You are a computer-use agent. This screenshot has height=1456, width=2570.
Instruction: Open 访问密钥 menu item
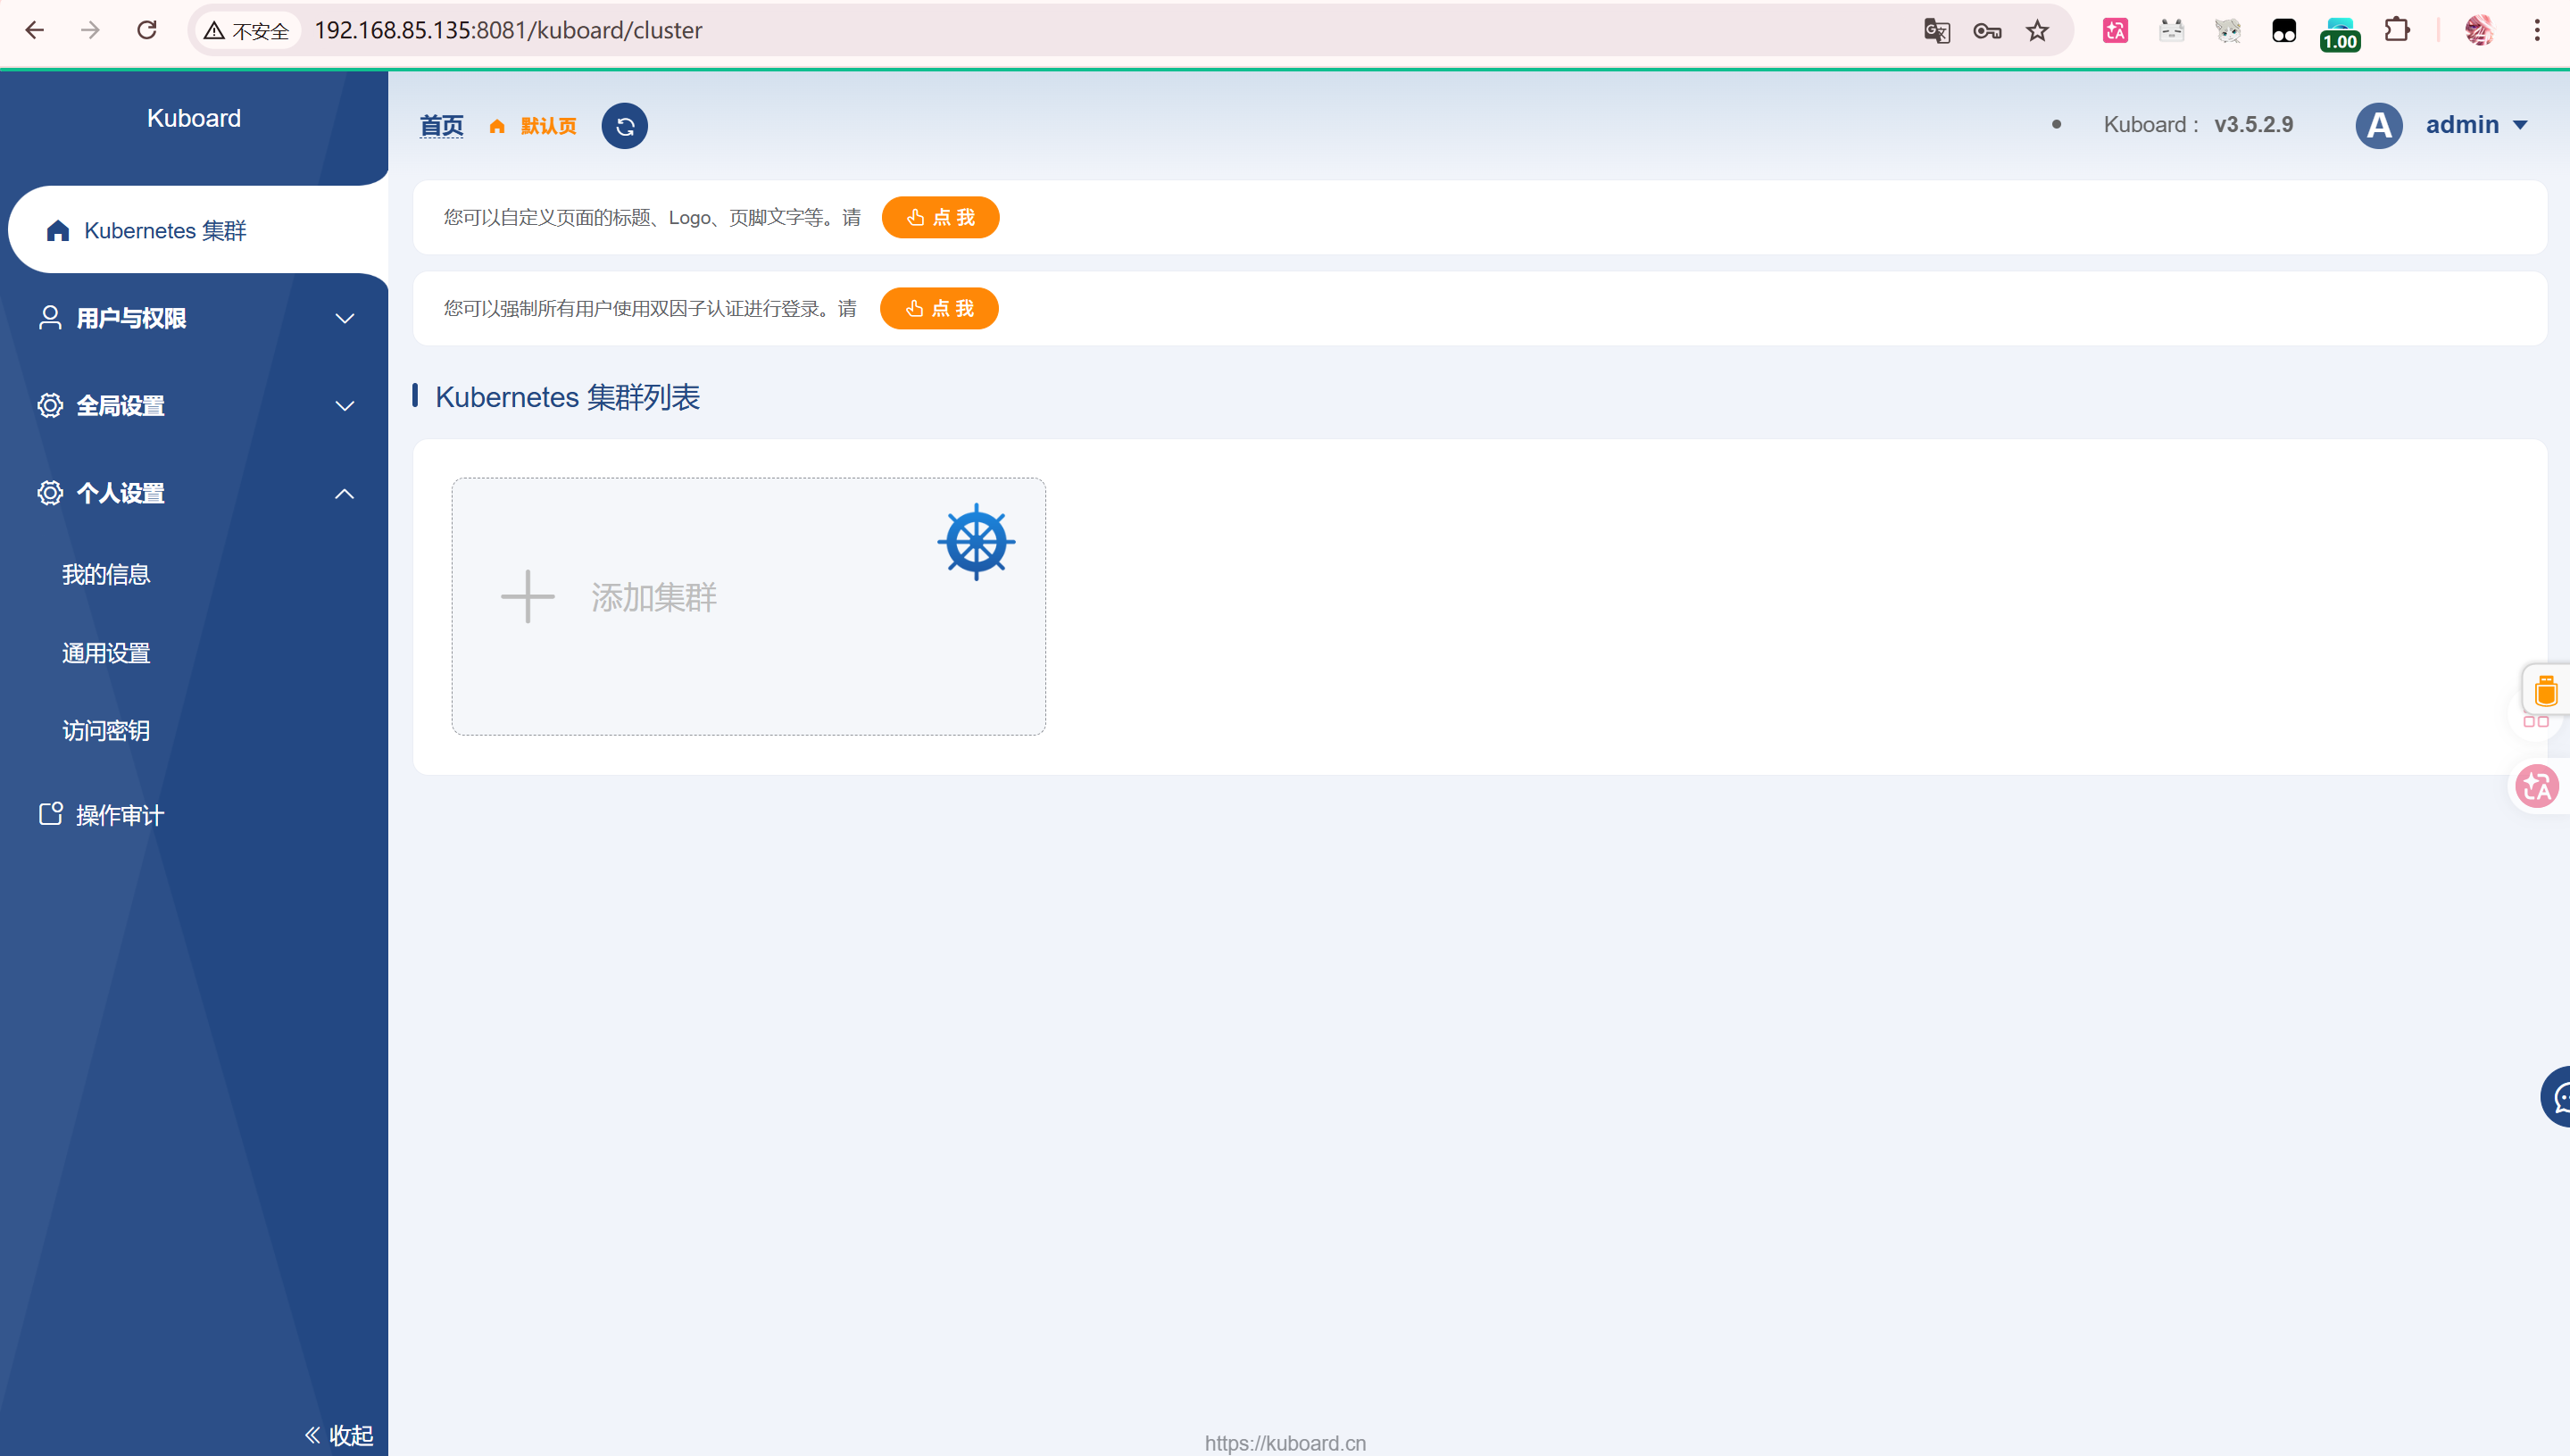pos(106,731)
